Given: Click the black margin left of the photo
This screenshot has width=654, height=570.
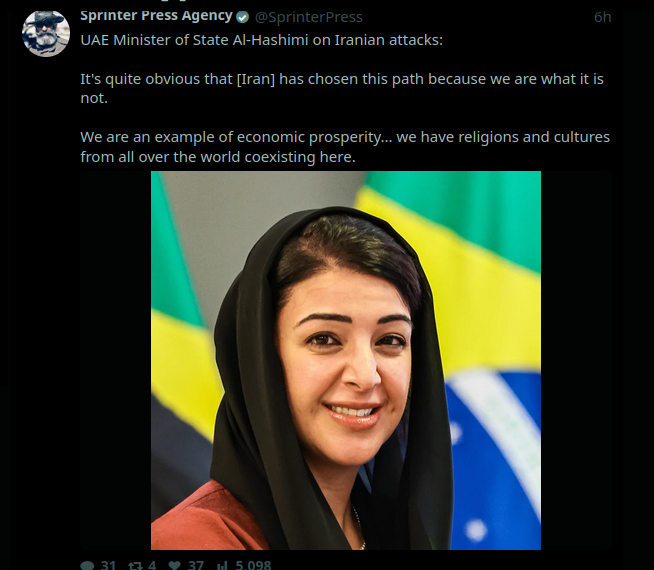Looking at the screenshot, I should [x=116, y=360].
